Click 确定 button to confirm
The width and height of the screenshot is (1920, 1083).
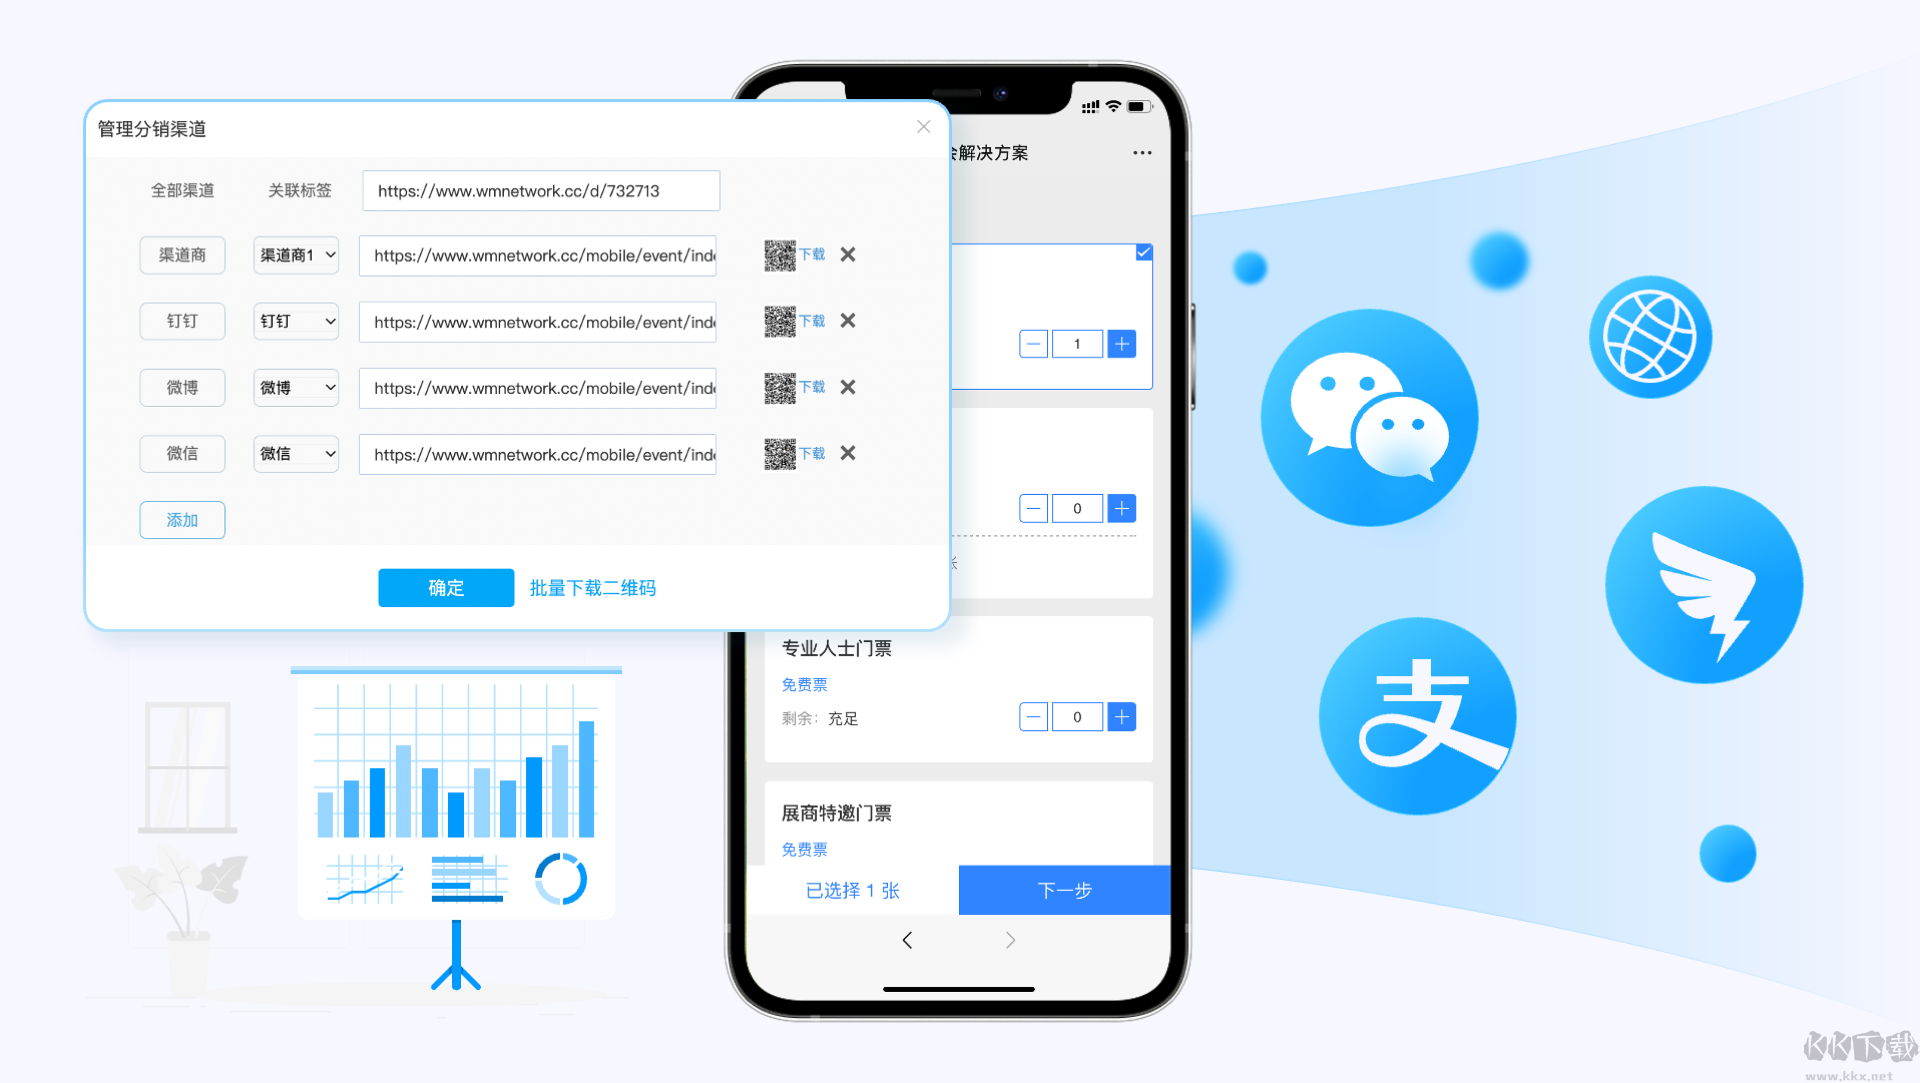[446, 588]
